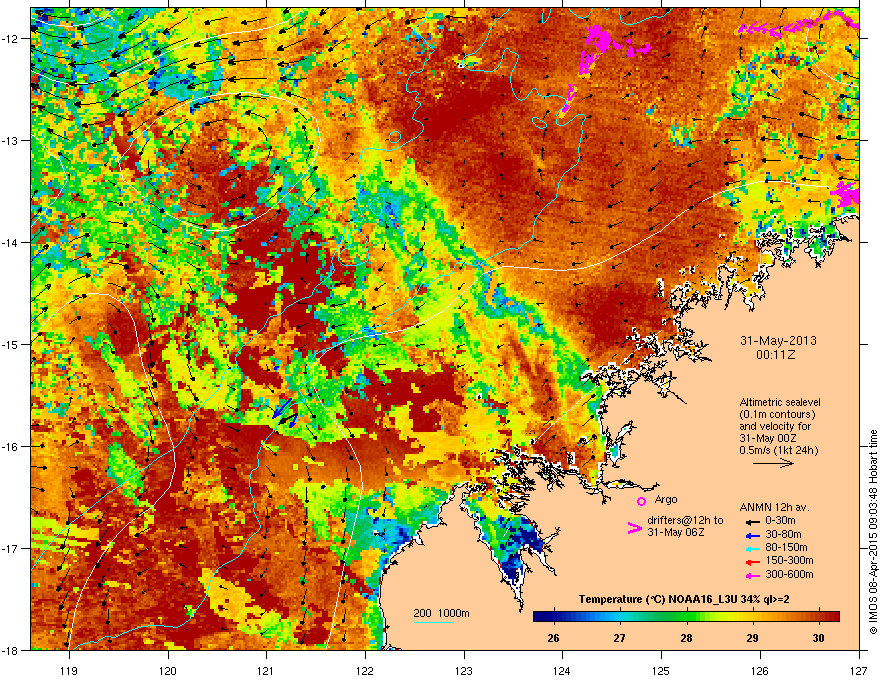The height and width of the screenshot is (680, 880).
Task: Click the dark red end of temperature colorbar
Action: [x=833, y=616]
